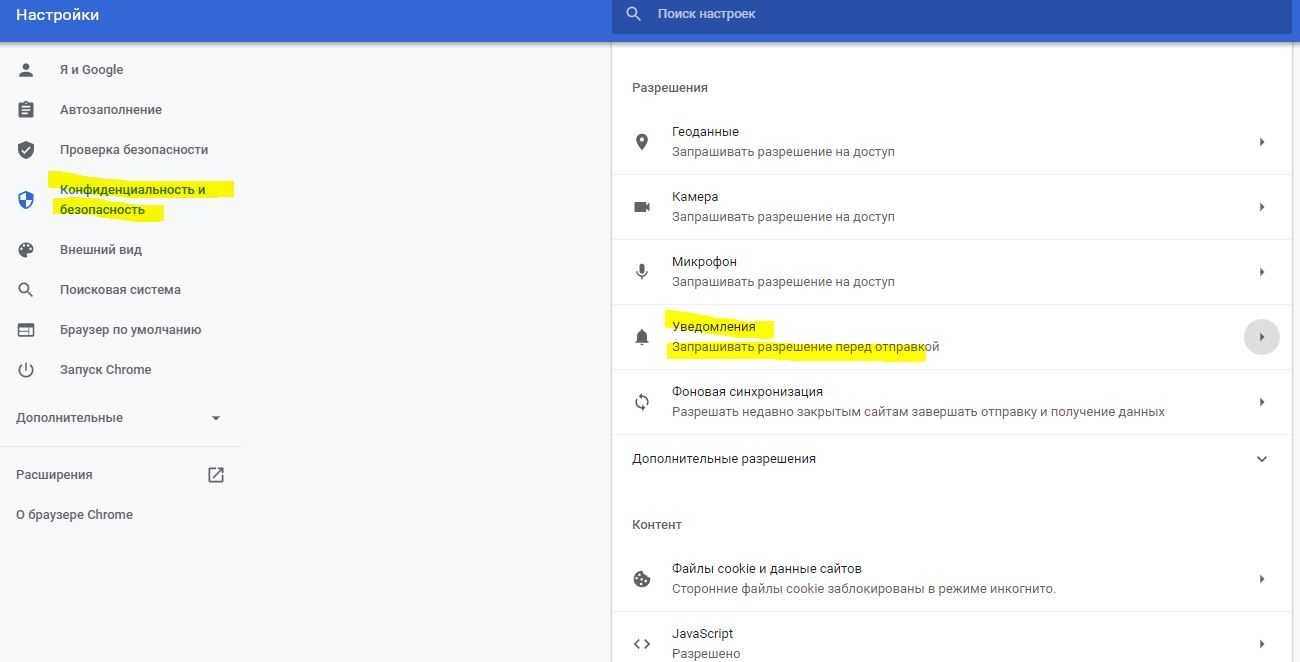The width and height of the screenshot is (1300, 662).
Task: Open Браузер по умолчанию section
Action: click(130, 330)
